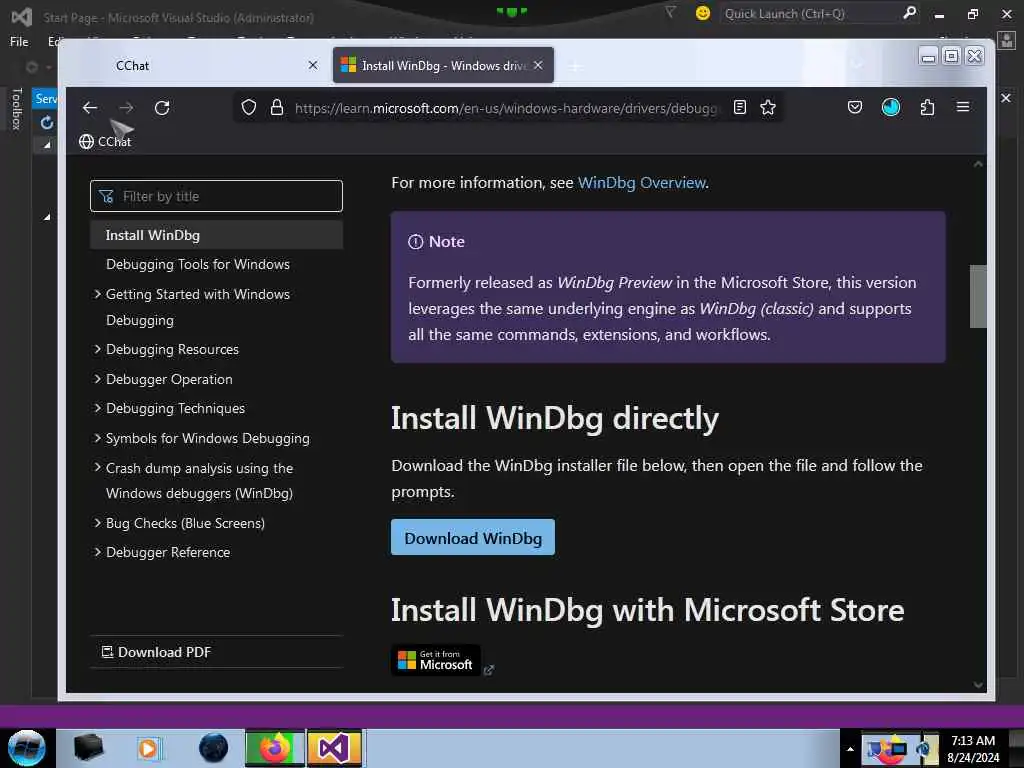Image resolution: width=1024 pixels, height=768 pixels.
Task: Click Visual Studio Quick Launch search box
Action: click(810, 14)
